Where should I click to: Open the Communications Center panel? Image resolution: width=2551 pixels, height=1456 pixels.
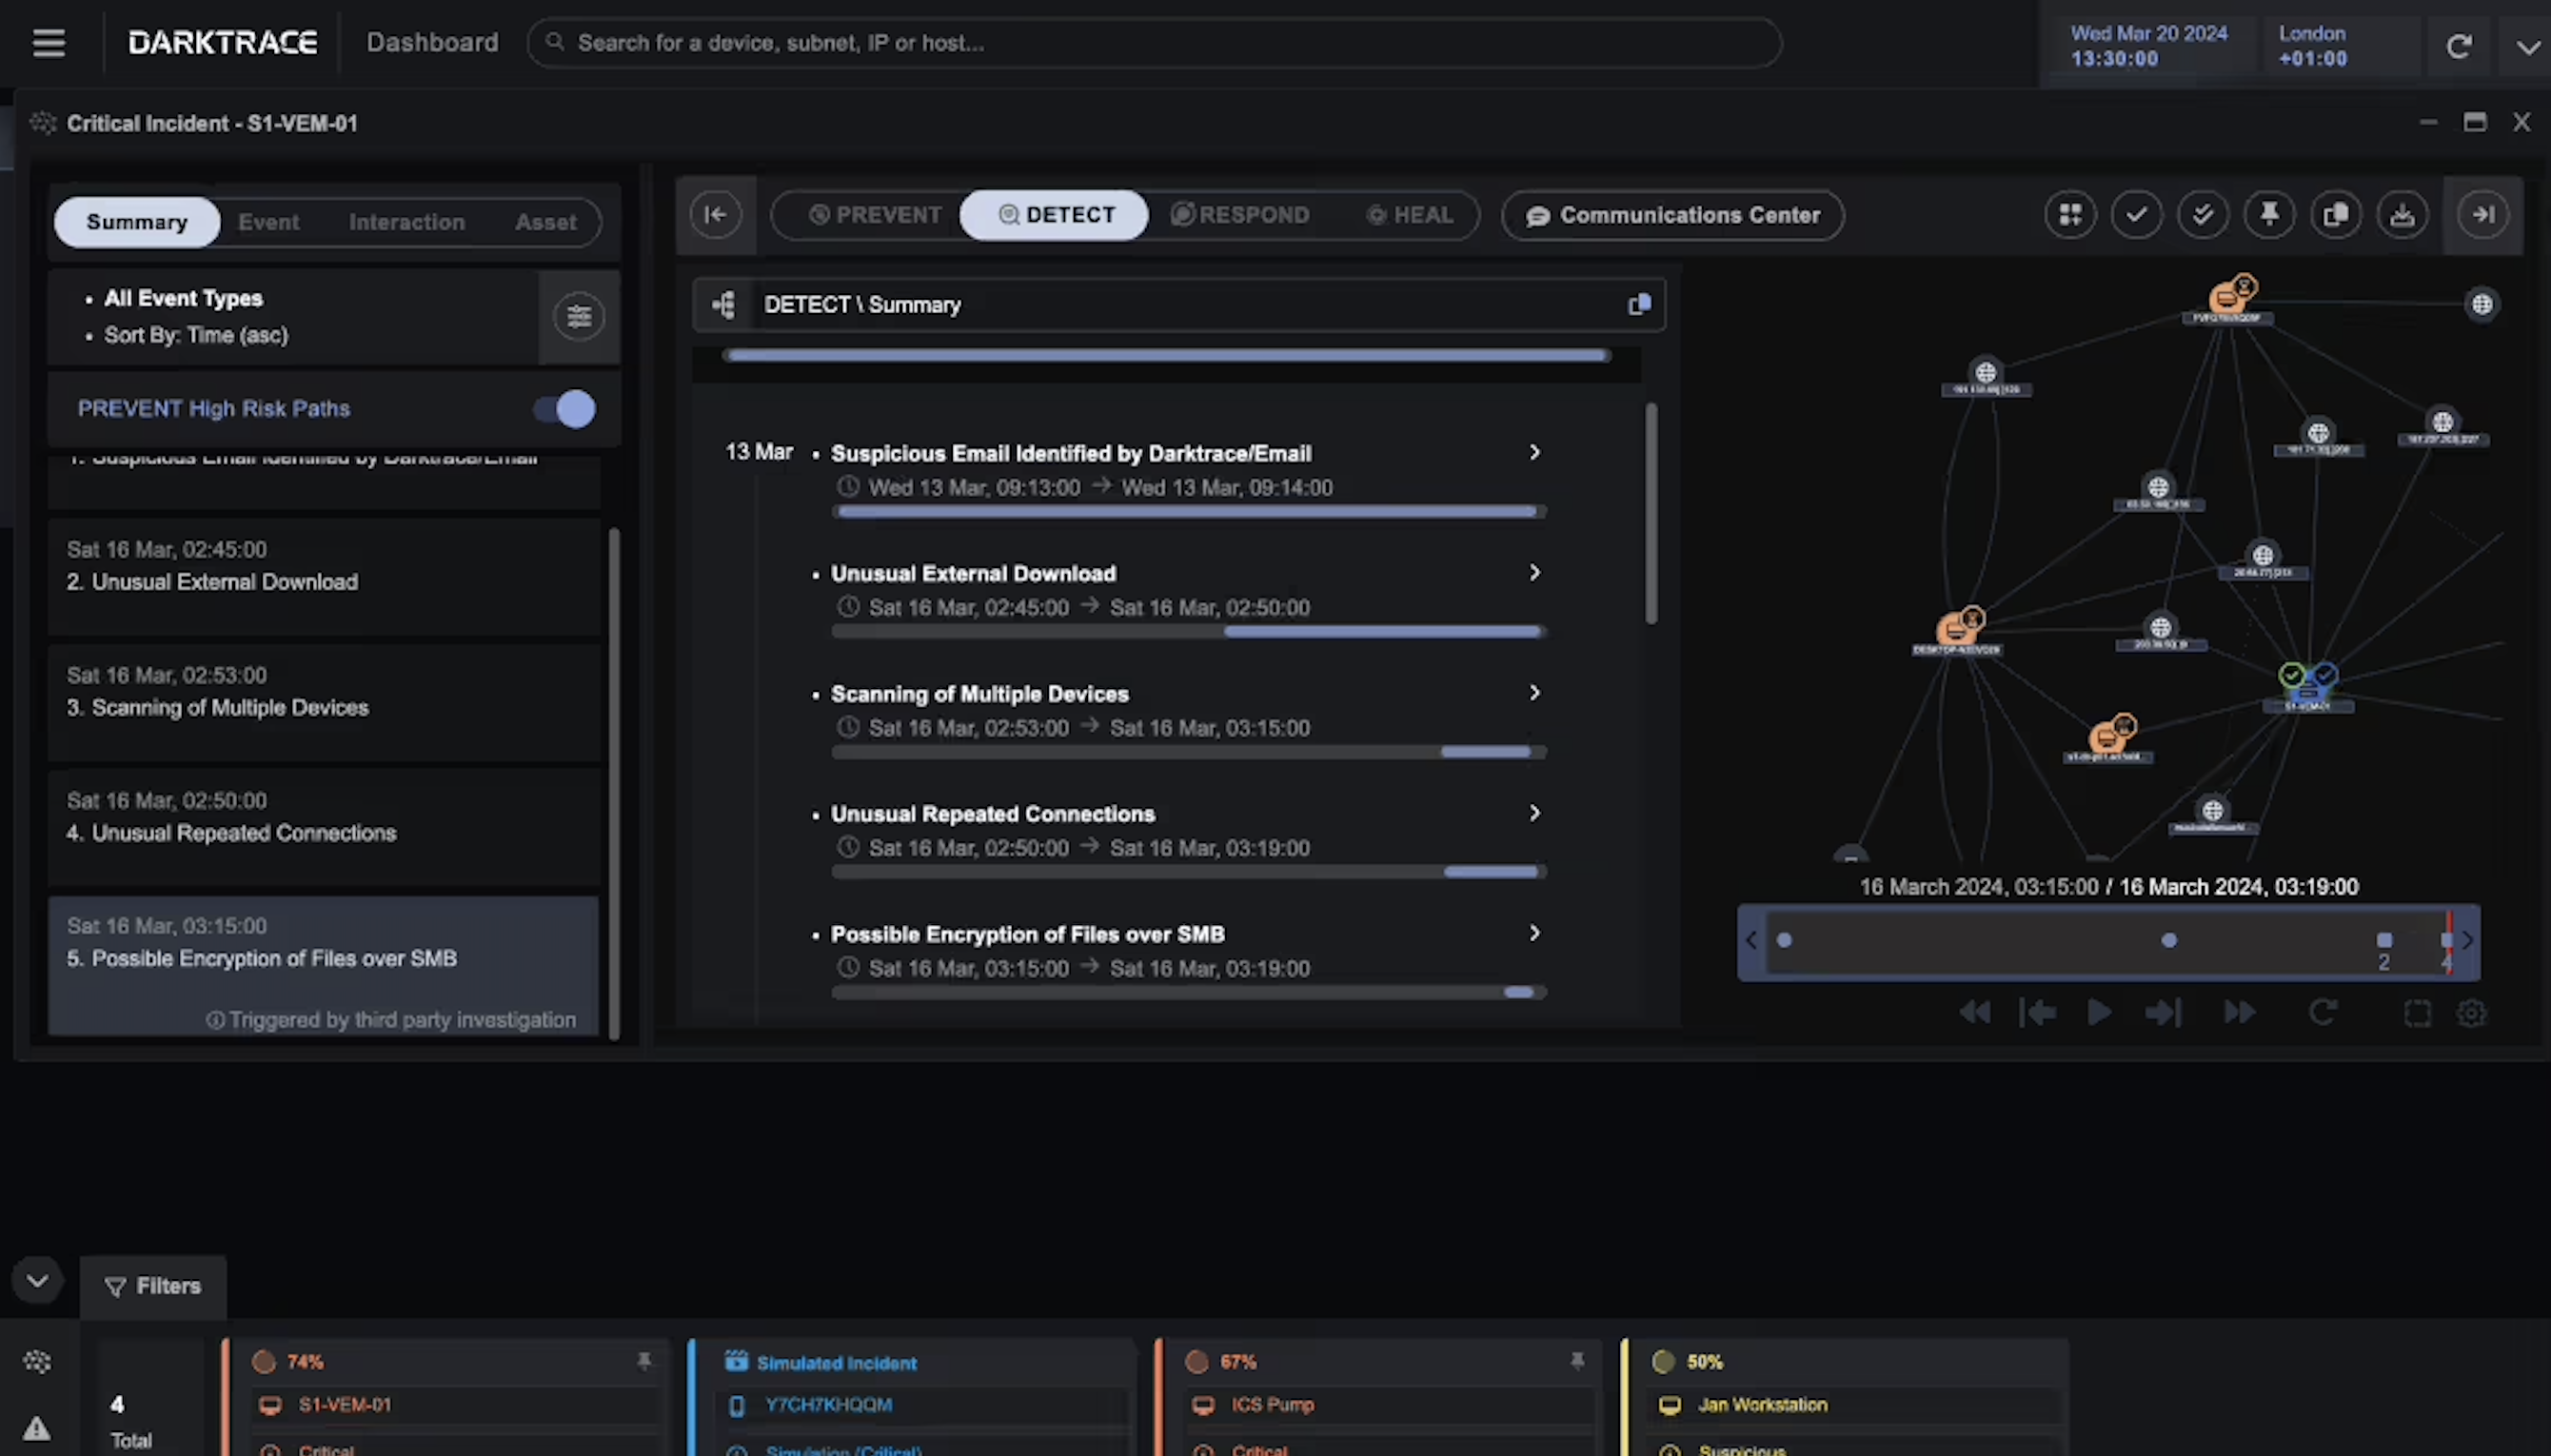(x=1671, y=214)
